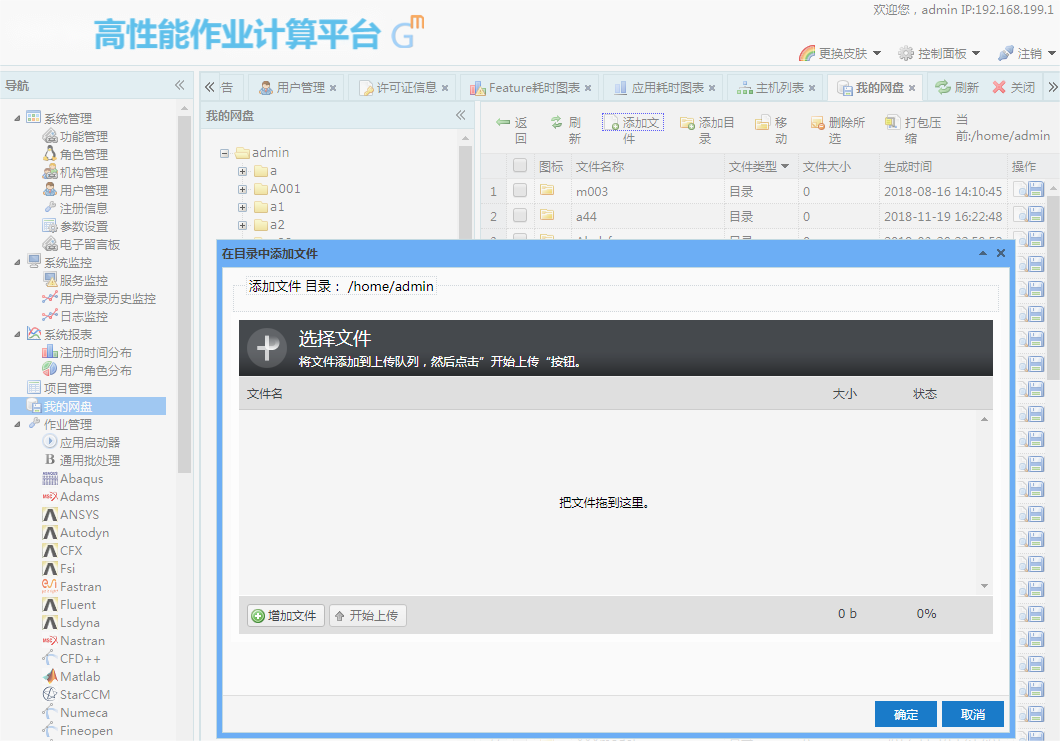Expand the a2 folder node
The width and height of the screenshot is (1060, 741).
[242, 225]
